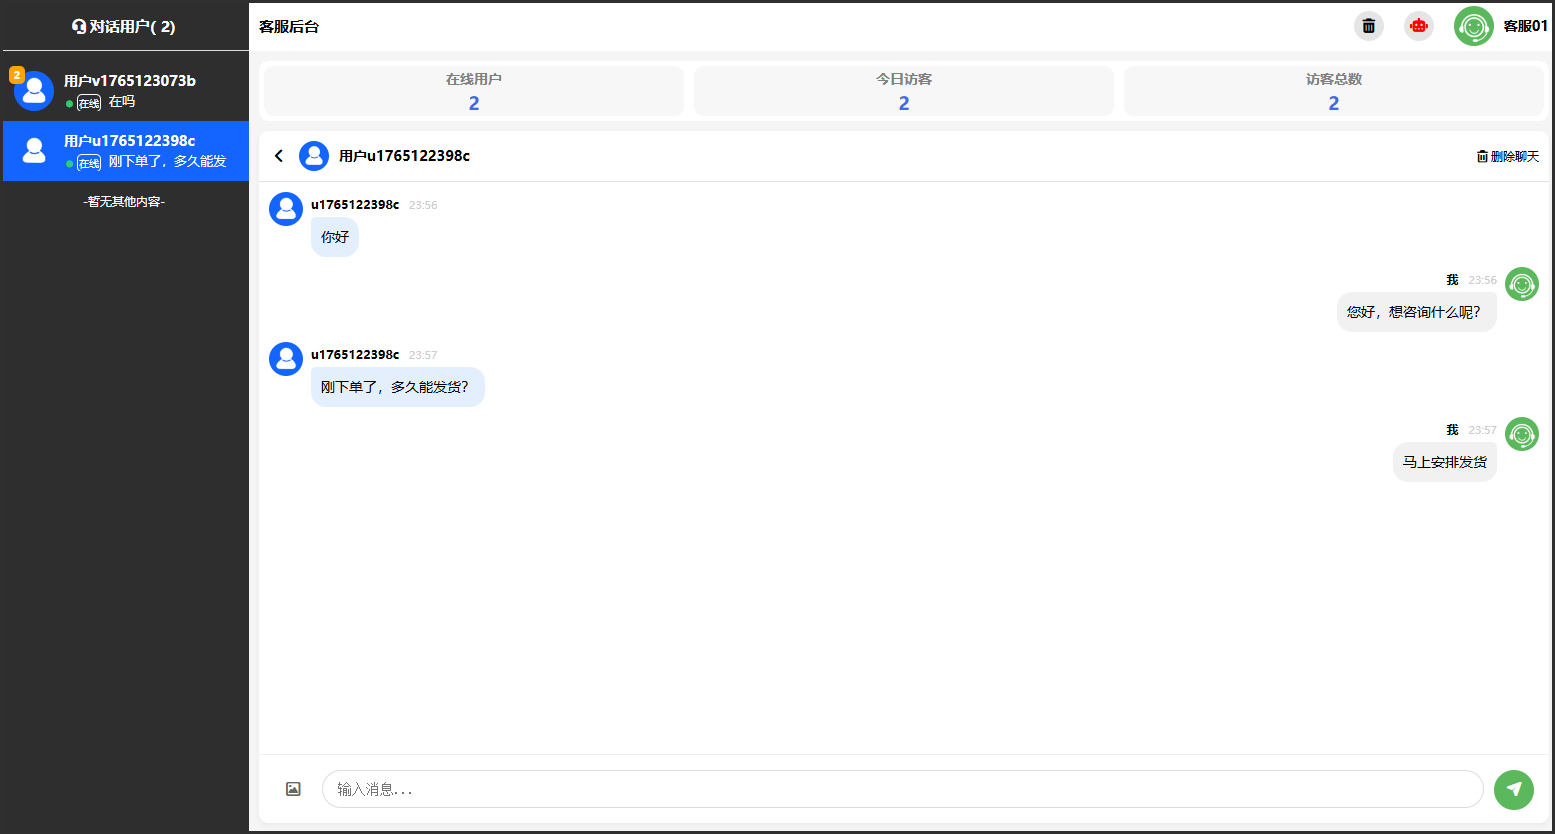Image resolution: width=1555 pixels, height=834 pixels.
Task: Click the headset icon beside 对话用户
Action: (79, 27)
